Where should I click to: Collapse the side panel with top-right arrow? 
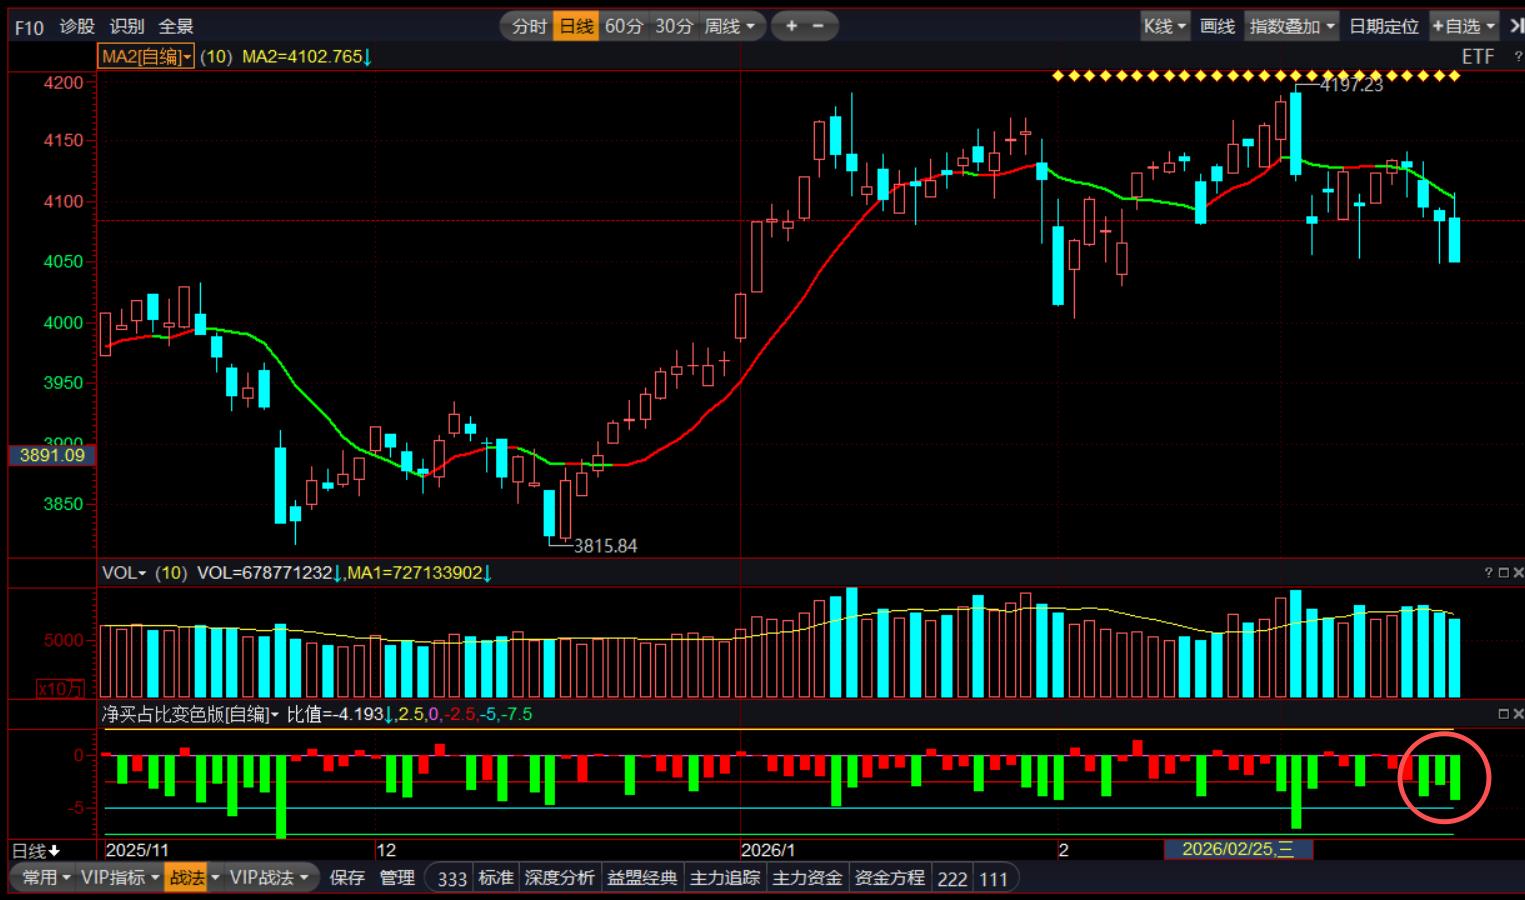pos(1516,26)
